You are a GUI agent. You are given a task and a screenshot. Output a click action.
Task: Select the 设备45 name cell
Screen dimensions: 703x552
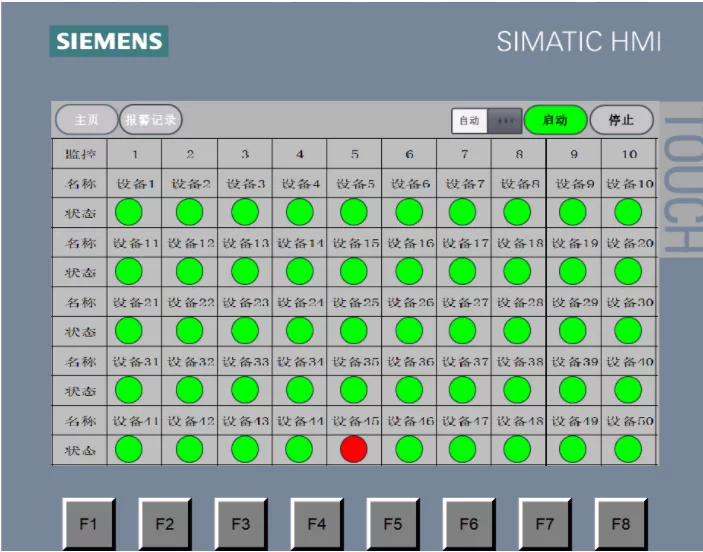point(354,420)
